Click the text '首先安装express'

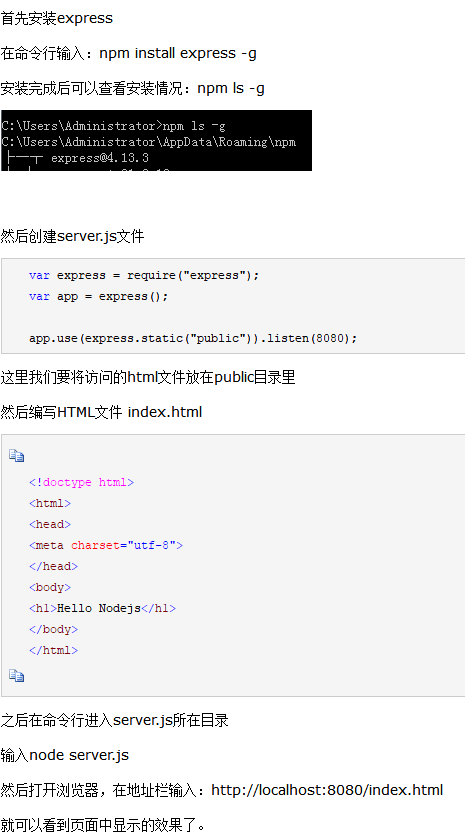[57, 18]
